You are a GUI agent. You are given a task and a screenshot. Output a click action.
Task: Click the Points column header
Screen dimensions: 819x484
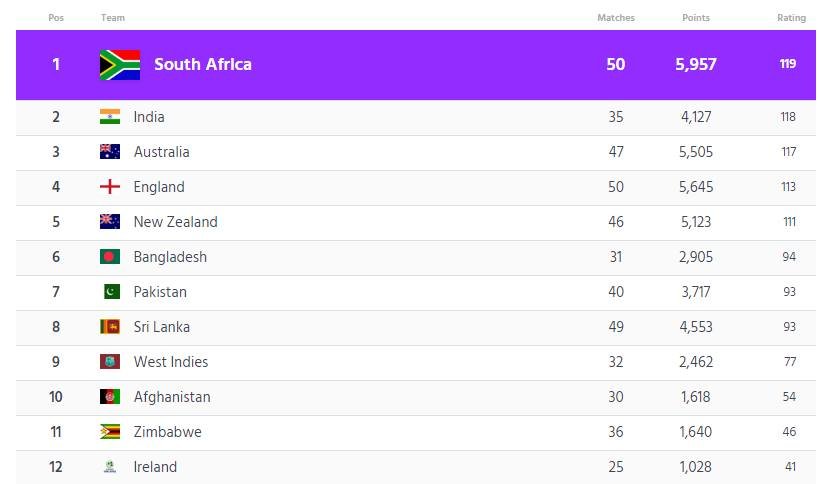696,18
